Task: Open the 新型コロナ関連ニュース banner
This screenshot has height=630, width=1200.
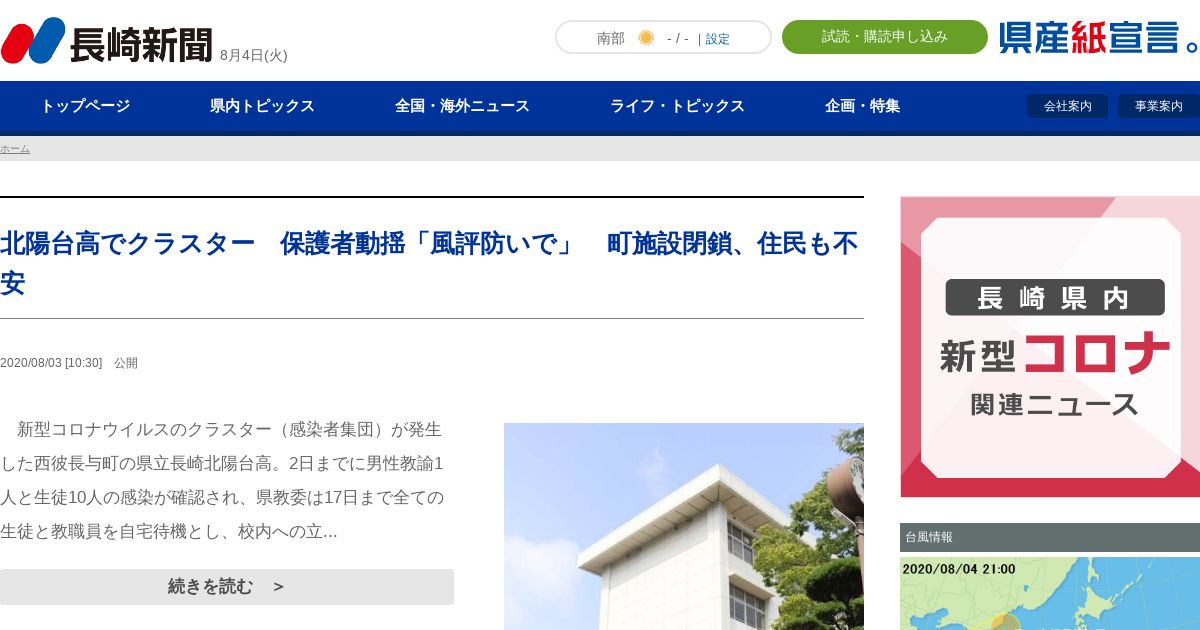Action: 1050,347
